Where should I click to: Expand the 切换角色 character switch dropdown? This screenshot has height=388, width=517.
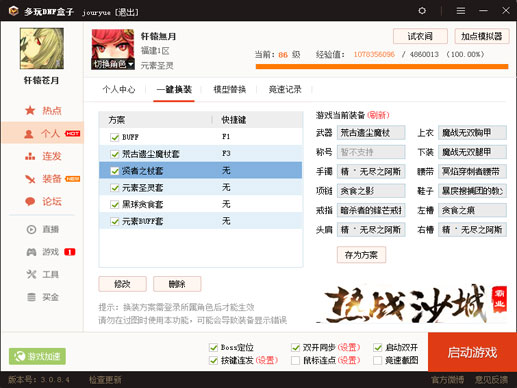pyautogui.click(x=113, y=64)
